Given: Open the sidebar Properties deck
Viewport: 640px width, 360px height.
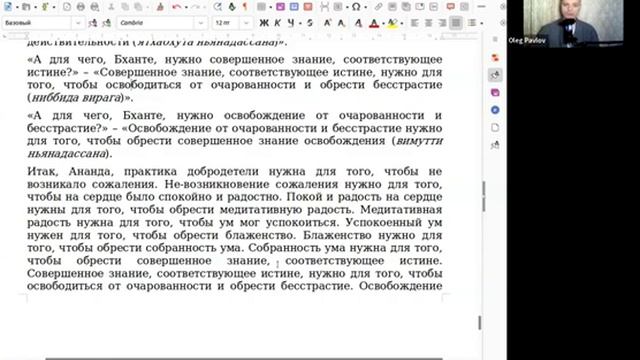Looking at the screenshot, I should [495, 58].
